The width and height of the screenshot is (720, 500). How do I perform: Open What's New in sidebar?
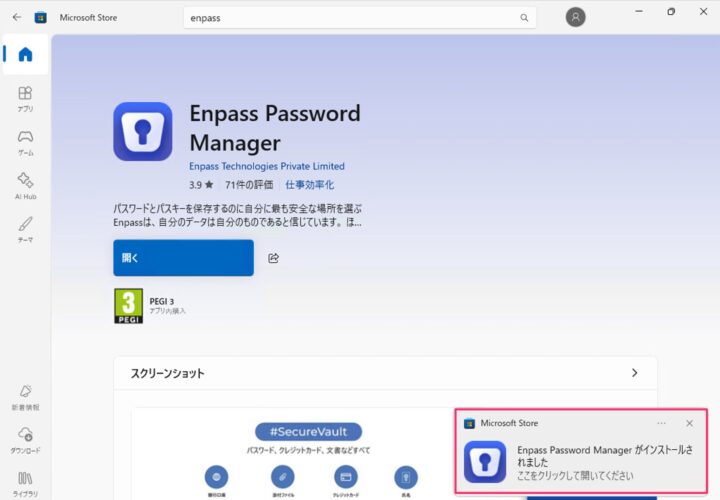click(25, 396)
